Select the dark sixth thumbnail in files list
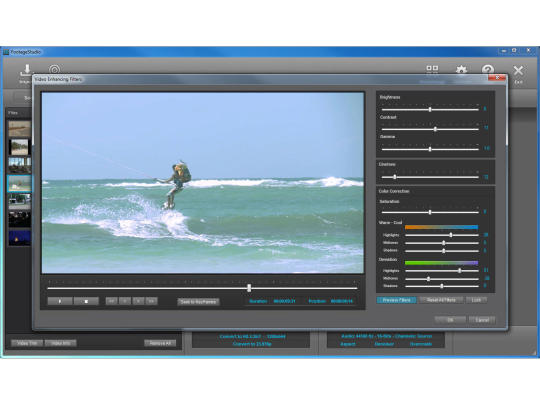Viewport: 540px width, 405px height. click(20, 219)
